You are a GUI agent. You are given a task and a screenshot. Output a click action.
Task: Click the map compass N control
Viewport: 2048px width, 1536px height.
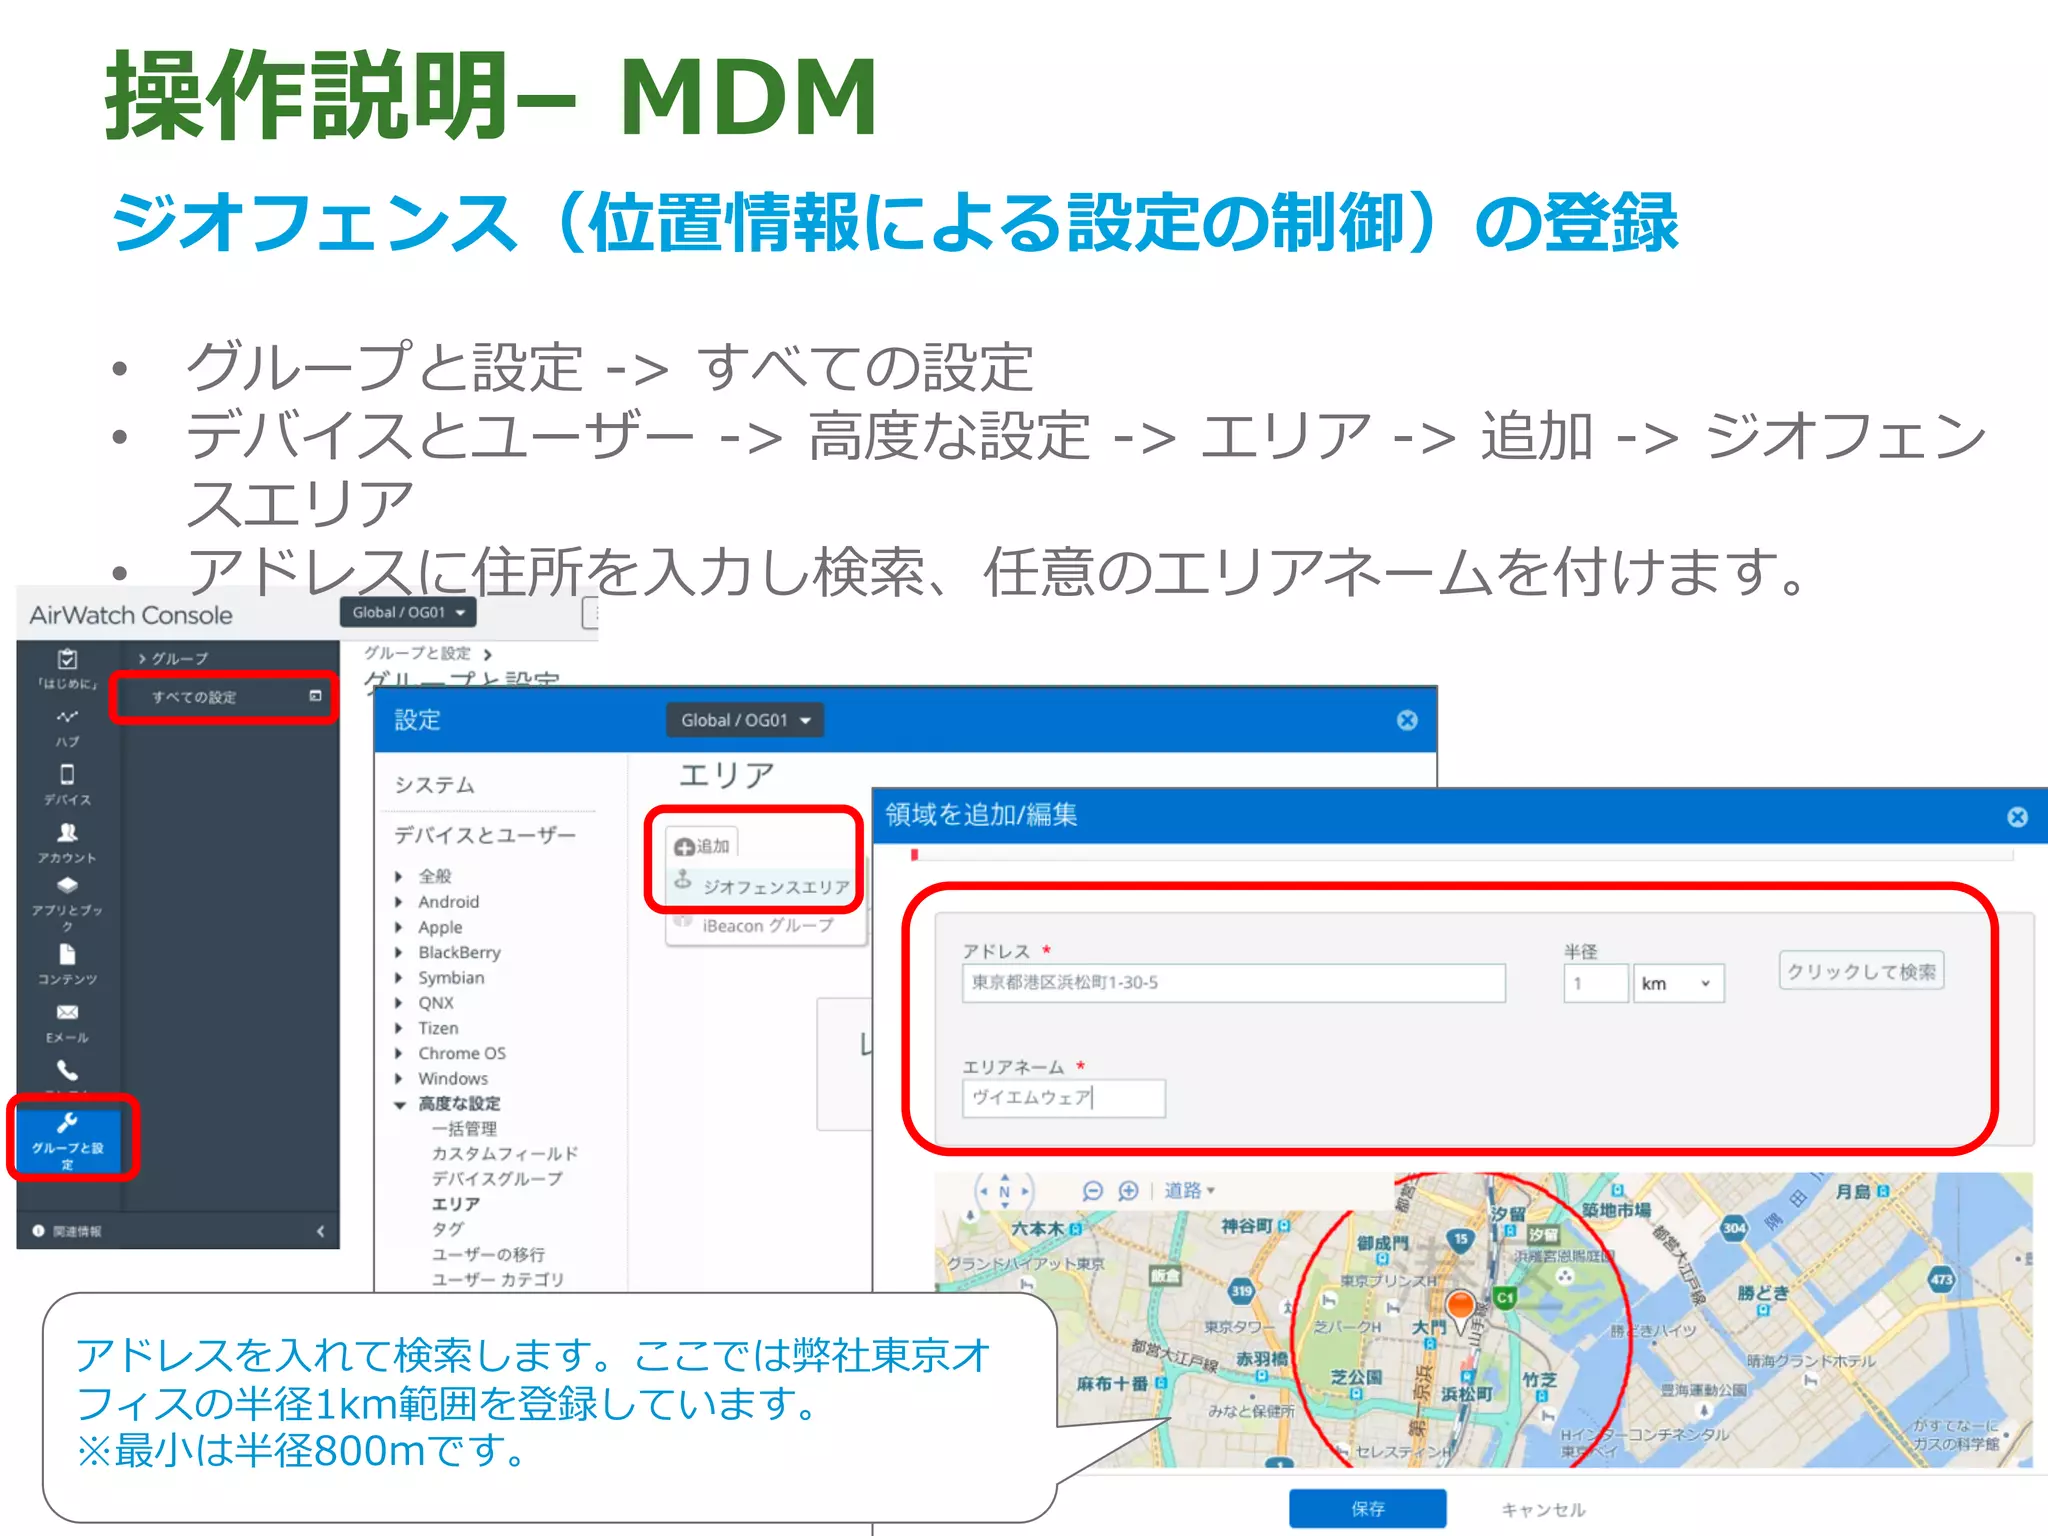1004,1191
